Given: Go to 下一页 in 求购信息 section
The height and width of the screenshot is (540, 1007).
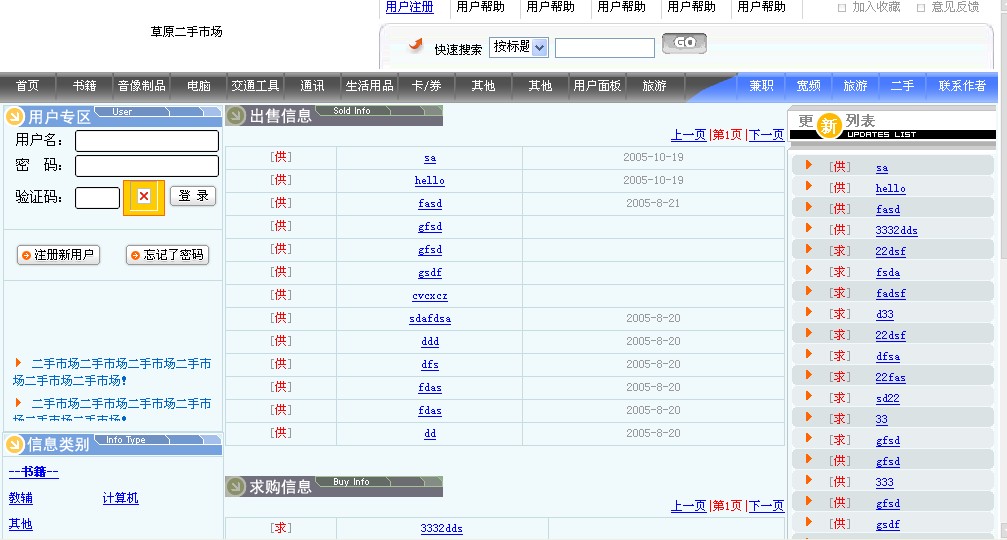Looking at the screenshot, I should point(767,506).
